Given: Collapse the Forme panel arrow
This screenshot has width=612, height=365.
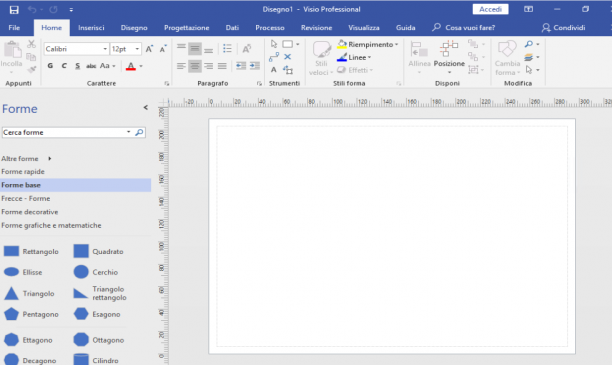Looking at the screenshot, I should tap(146, 107).
